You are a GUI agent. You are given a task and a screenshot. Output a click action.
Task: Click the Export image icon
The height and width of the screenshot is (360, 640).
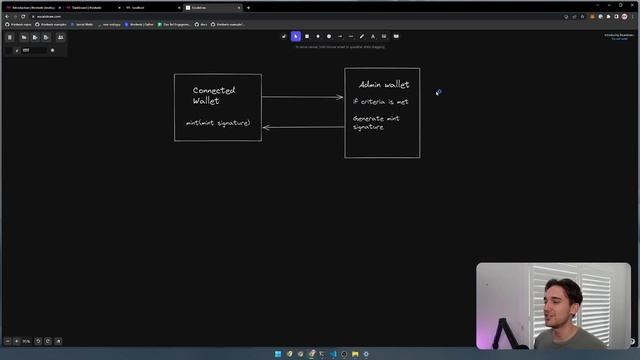(x=46, y=38)
